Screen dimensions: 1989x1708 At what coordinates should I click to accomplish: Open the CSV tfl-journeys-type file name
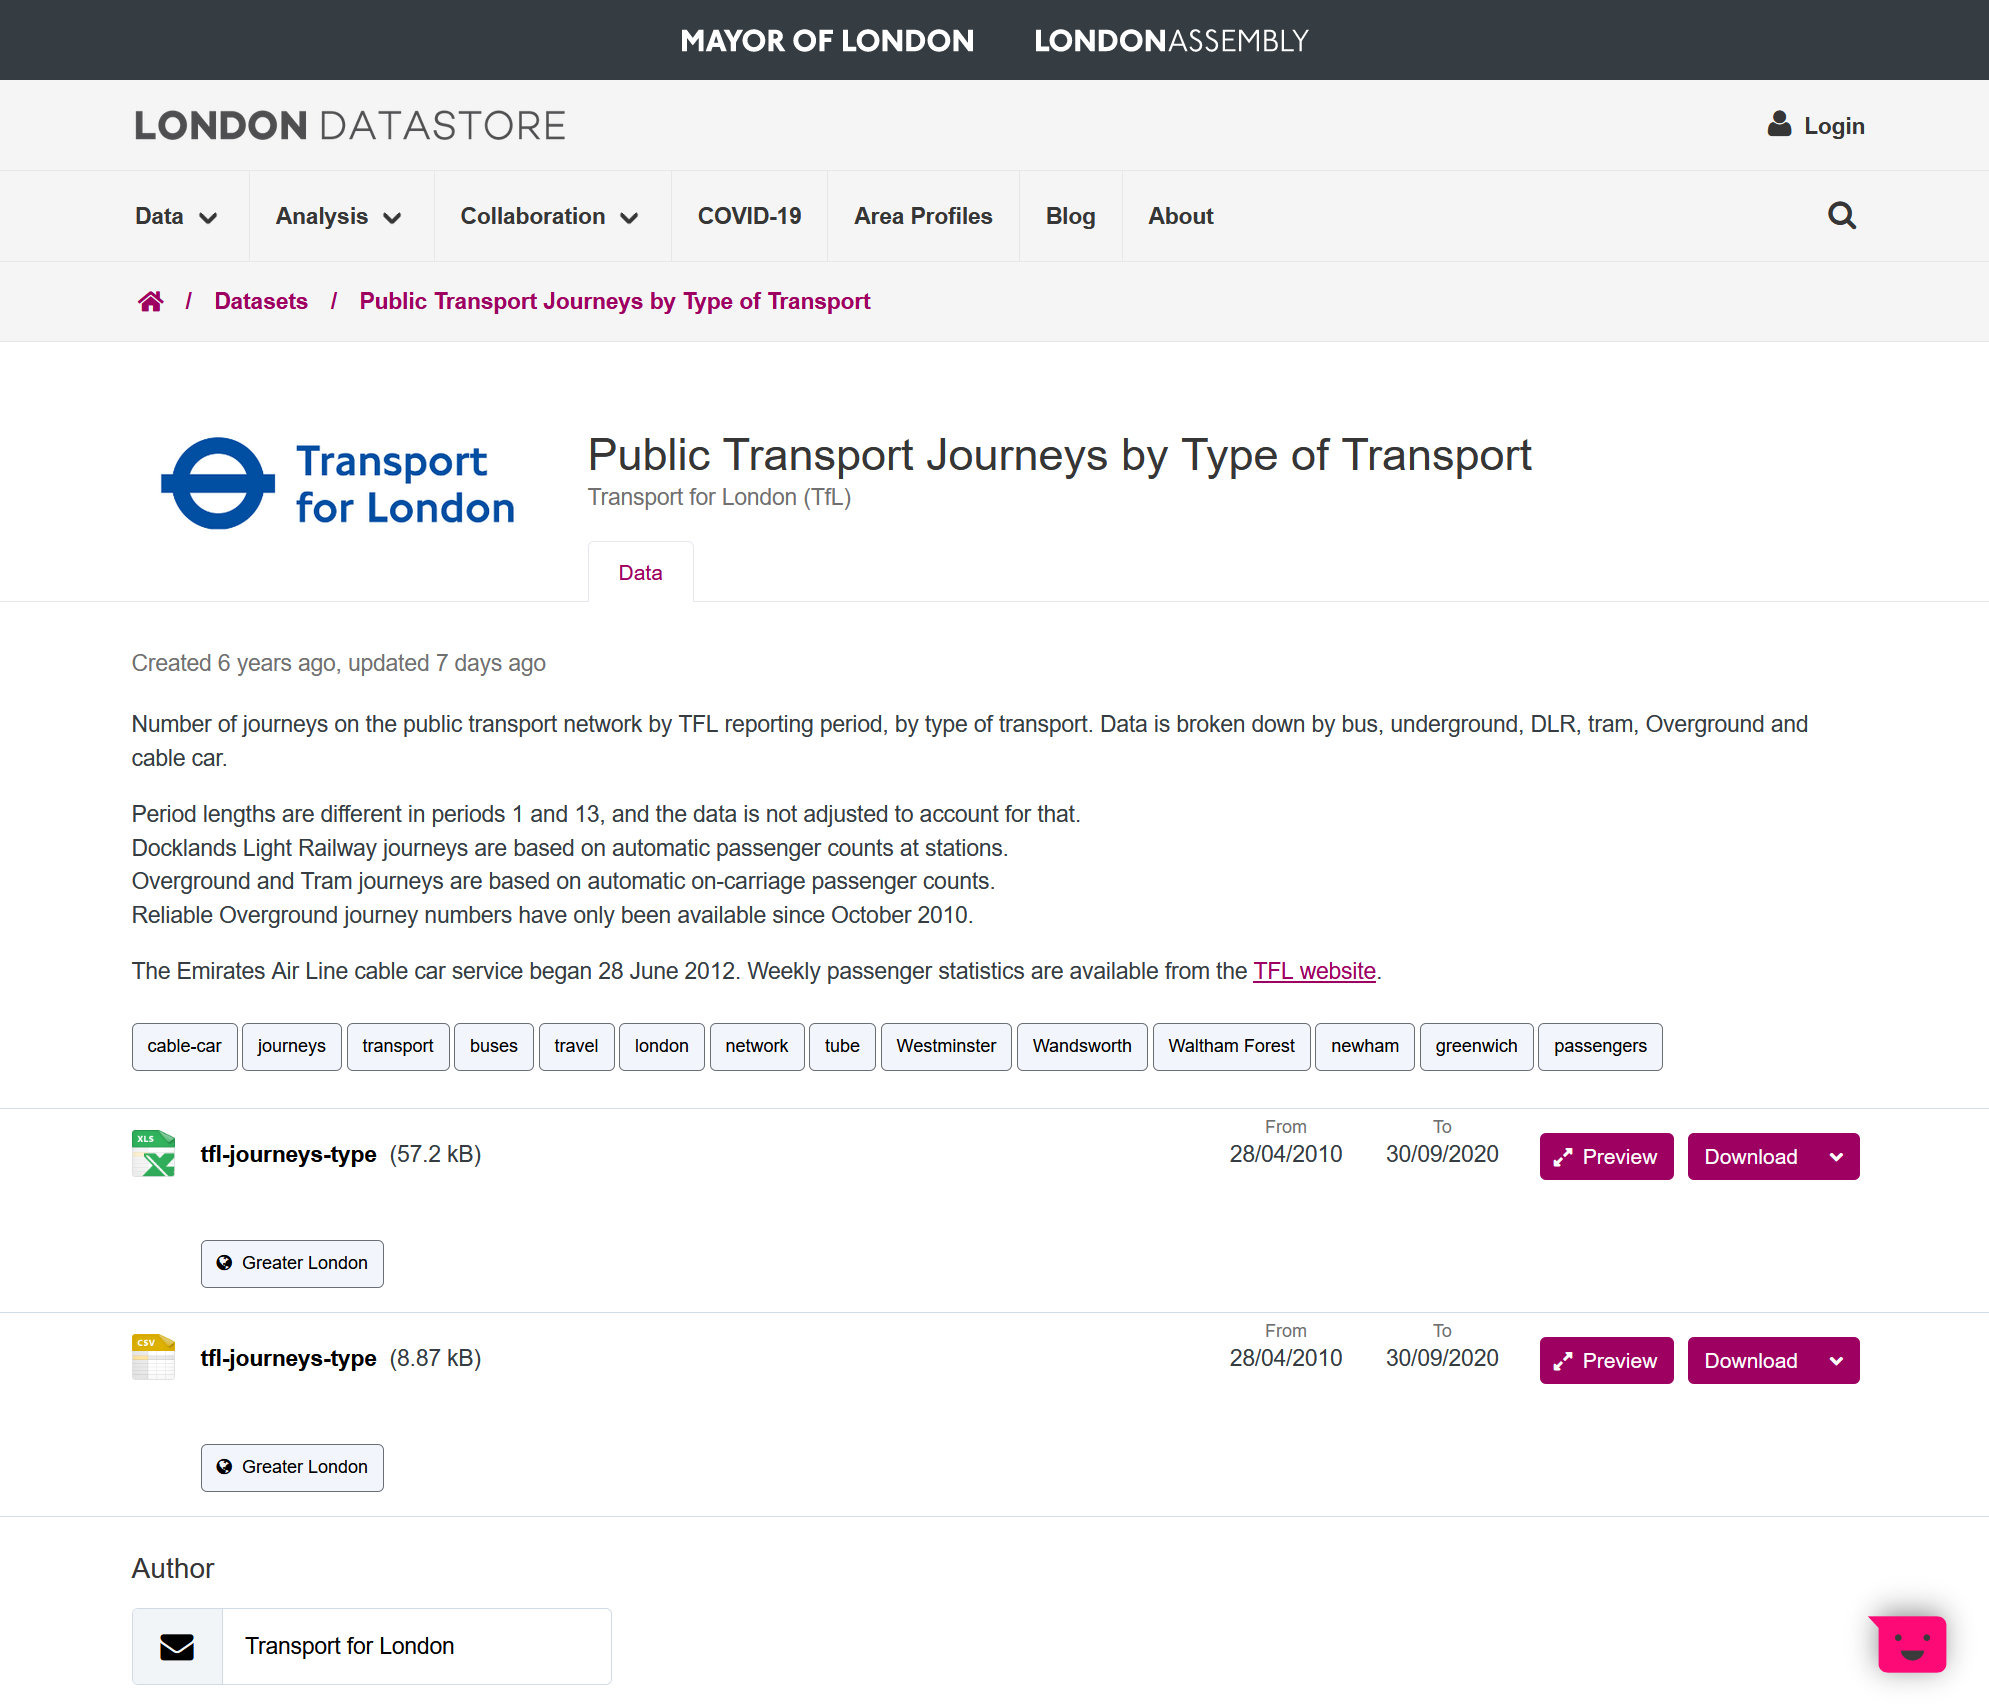(x=288, y=1358)
